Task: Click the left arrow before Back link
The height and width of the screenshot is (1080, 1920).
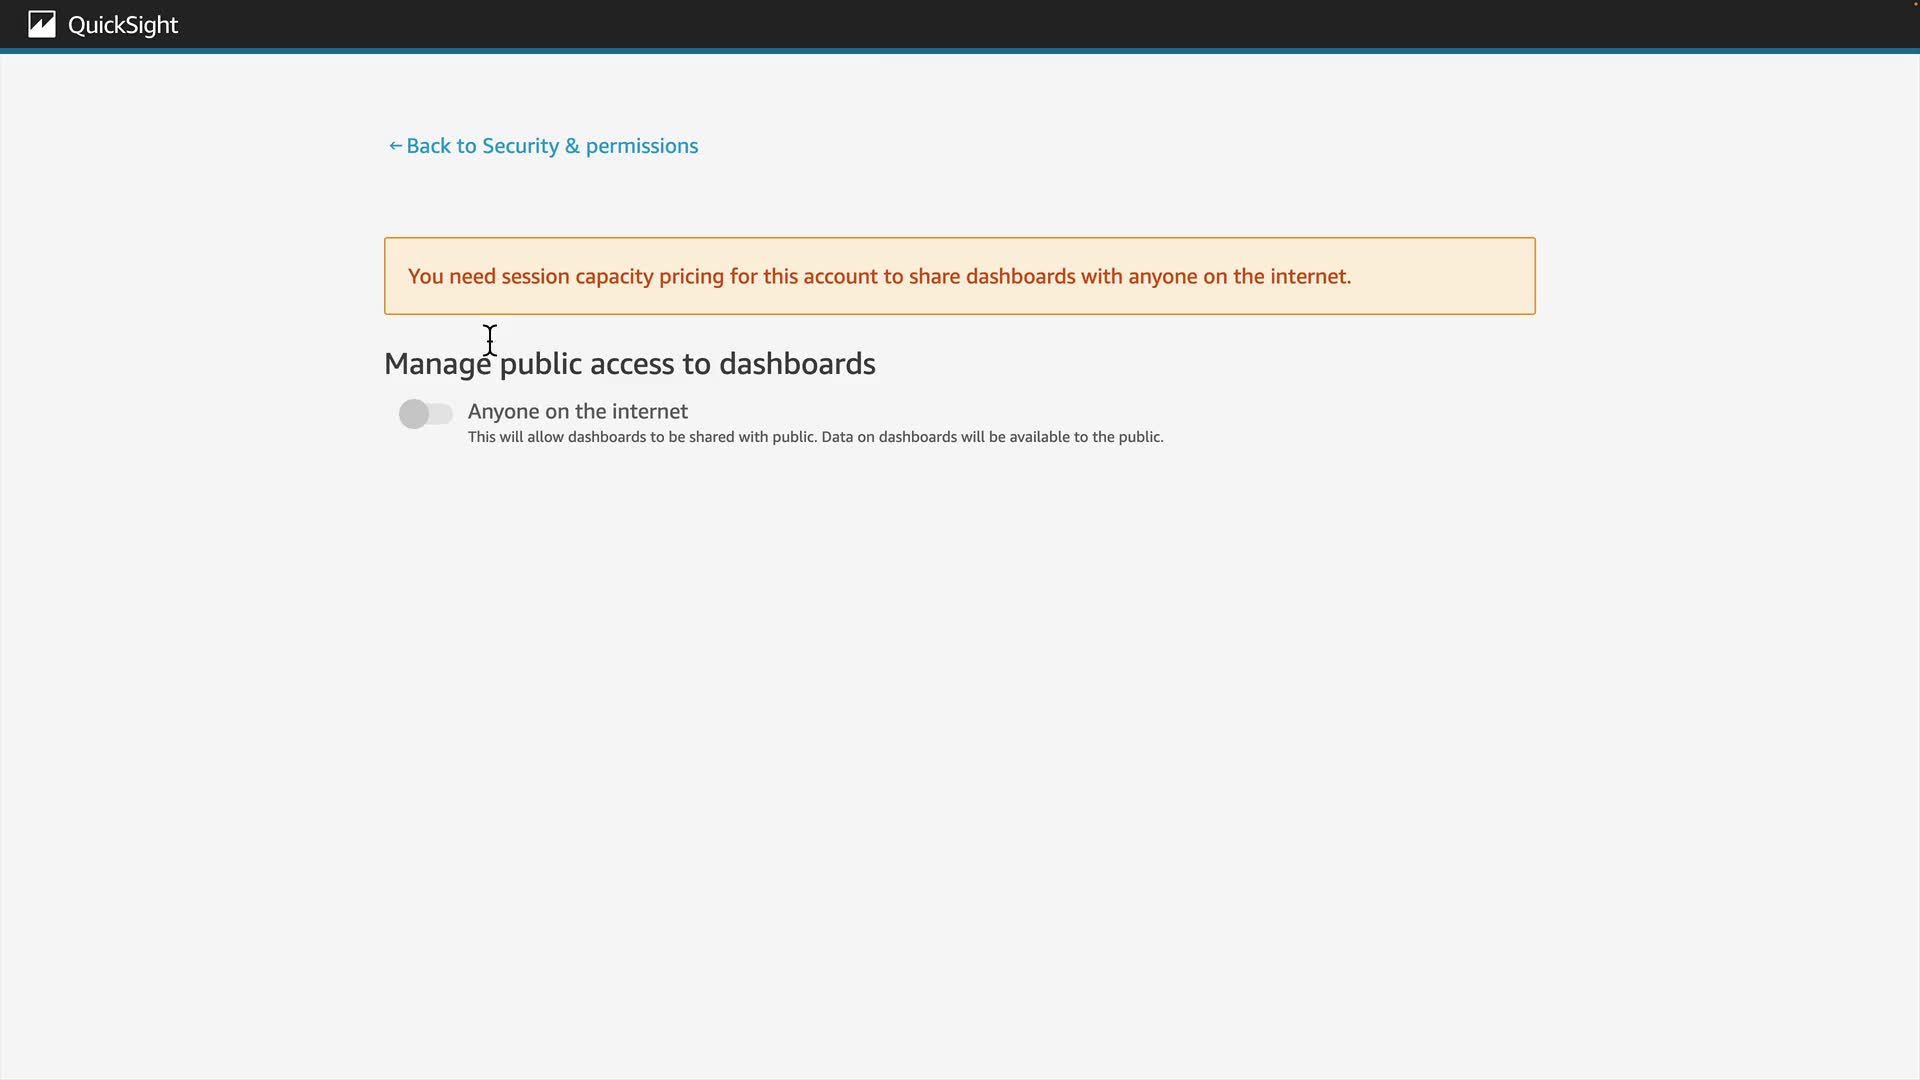Action: [395, 146]
